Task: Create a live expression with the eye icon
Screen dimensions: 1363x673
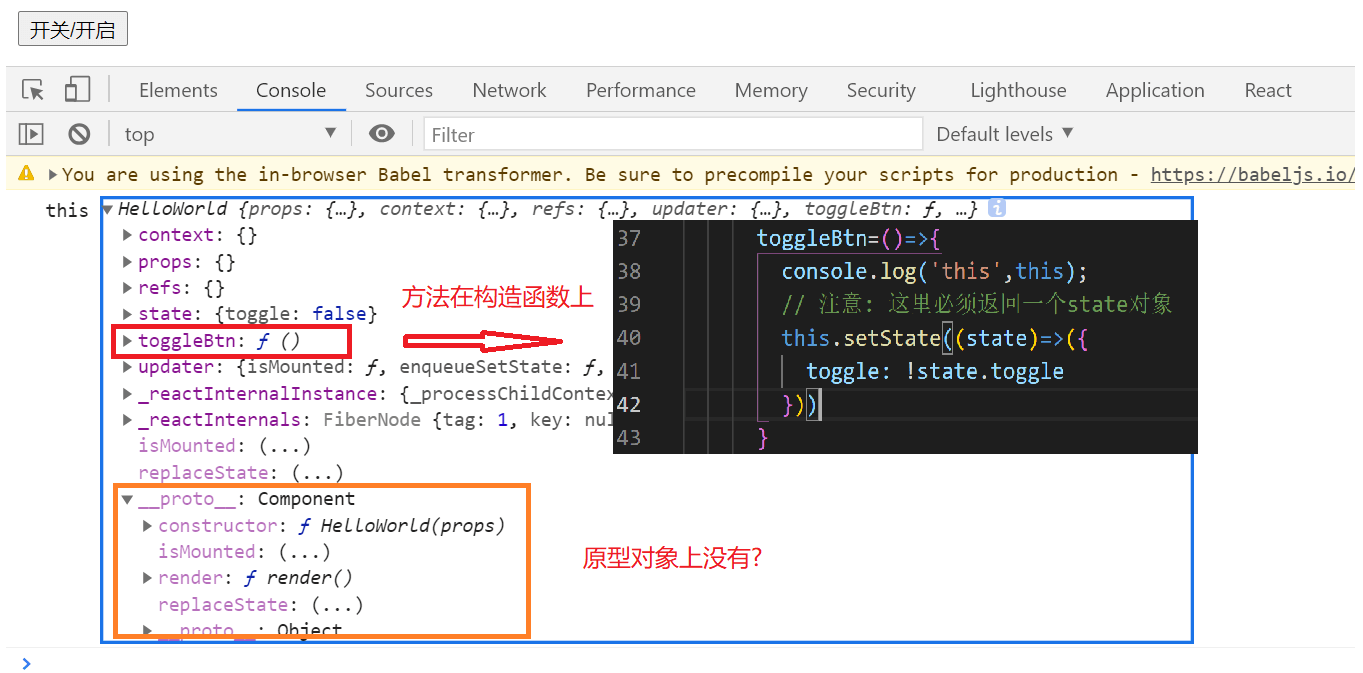Action: (x=381, y=134)
